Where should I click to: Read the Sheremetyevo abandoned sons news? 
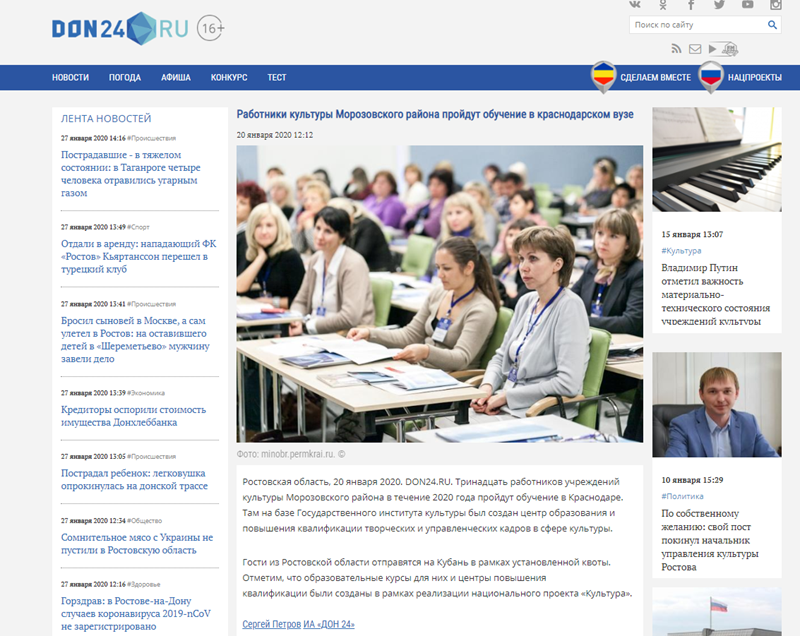135,340
